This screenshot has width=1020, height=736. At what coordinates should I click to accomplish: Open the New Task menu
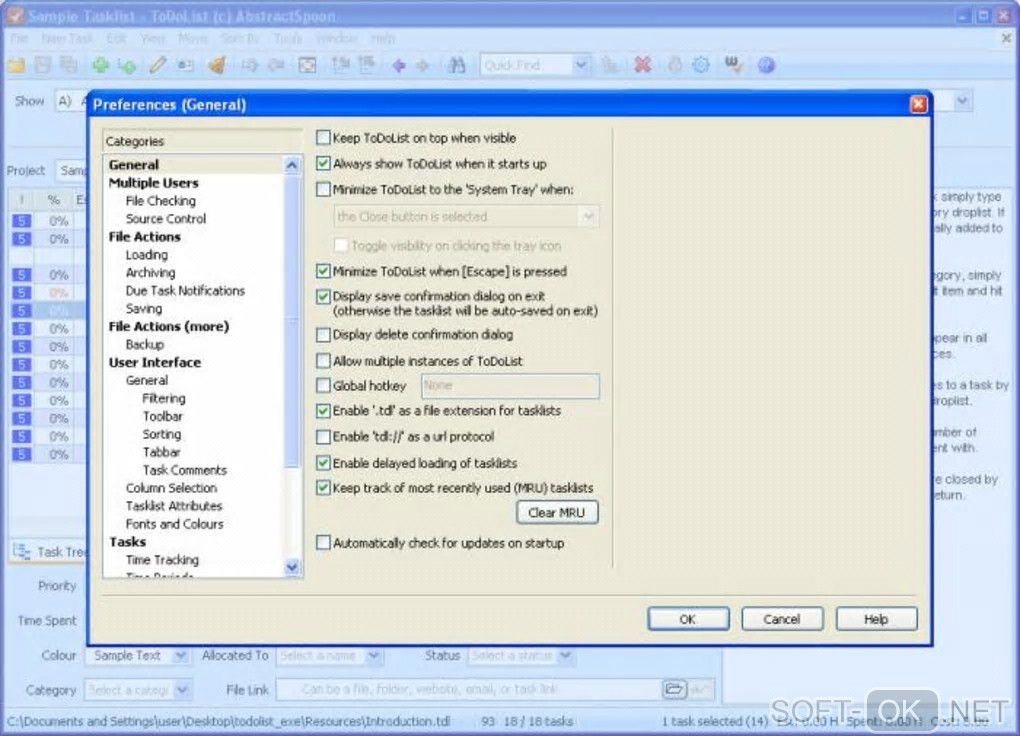pos(67,38)
